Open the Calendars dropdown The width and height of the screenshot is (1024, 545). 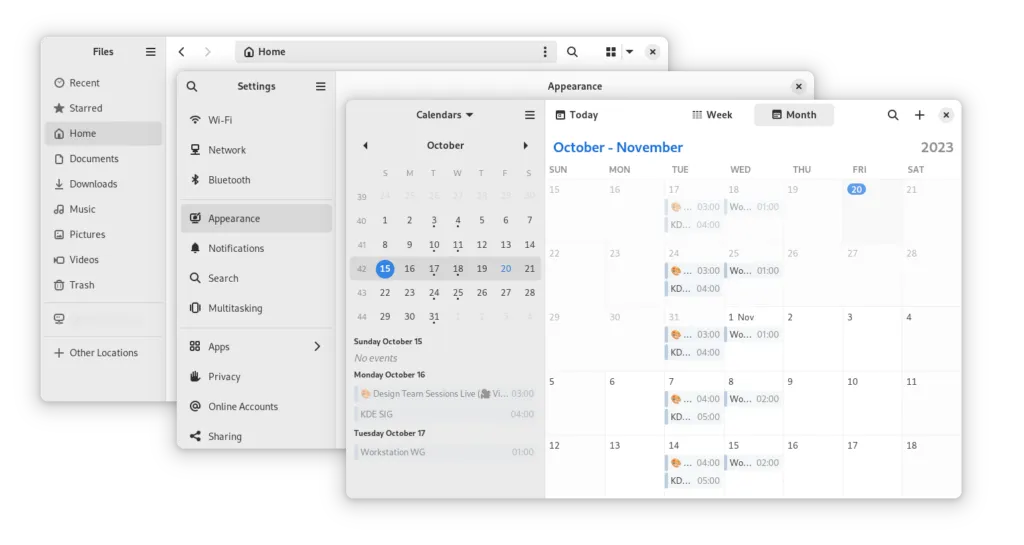445,115
